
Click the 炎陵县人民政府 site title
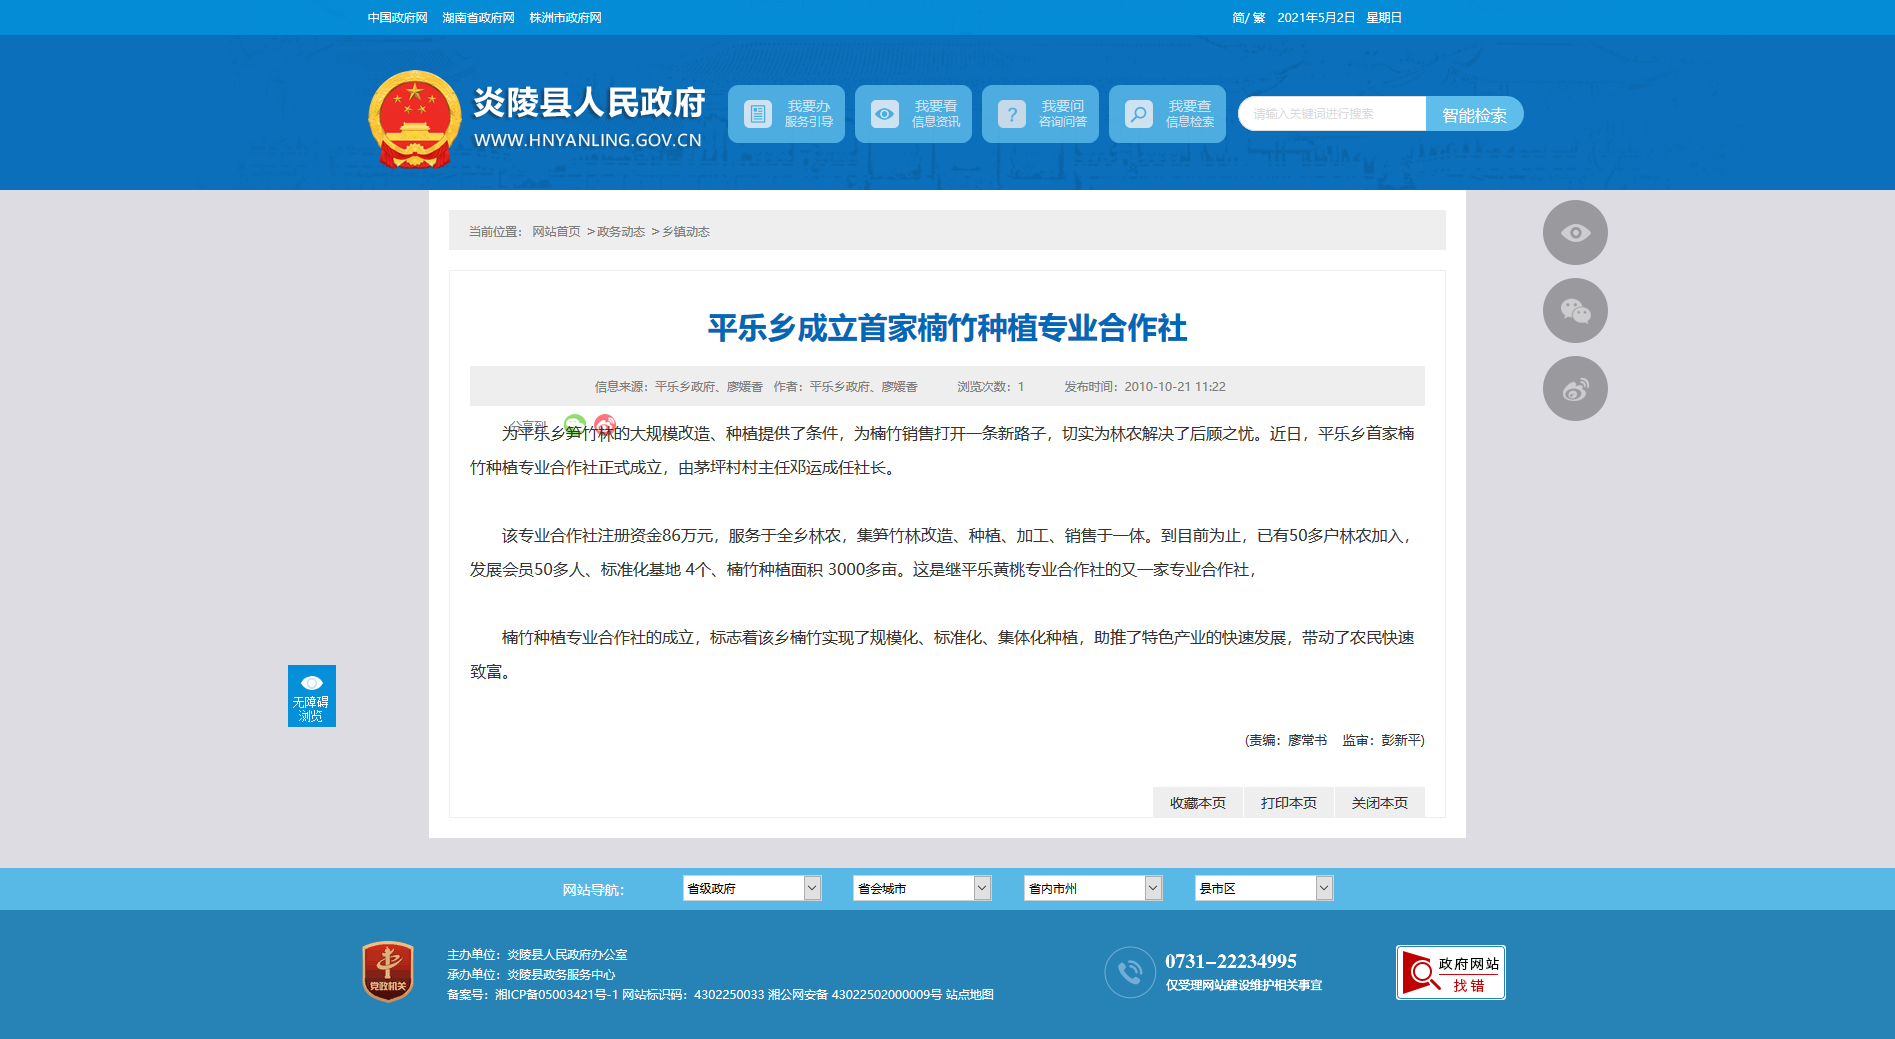point(589,102)
